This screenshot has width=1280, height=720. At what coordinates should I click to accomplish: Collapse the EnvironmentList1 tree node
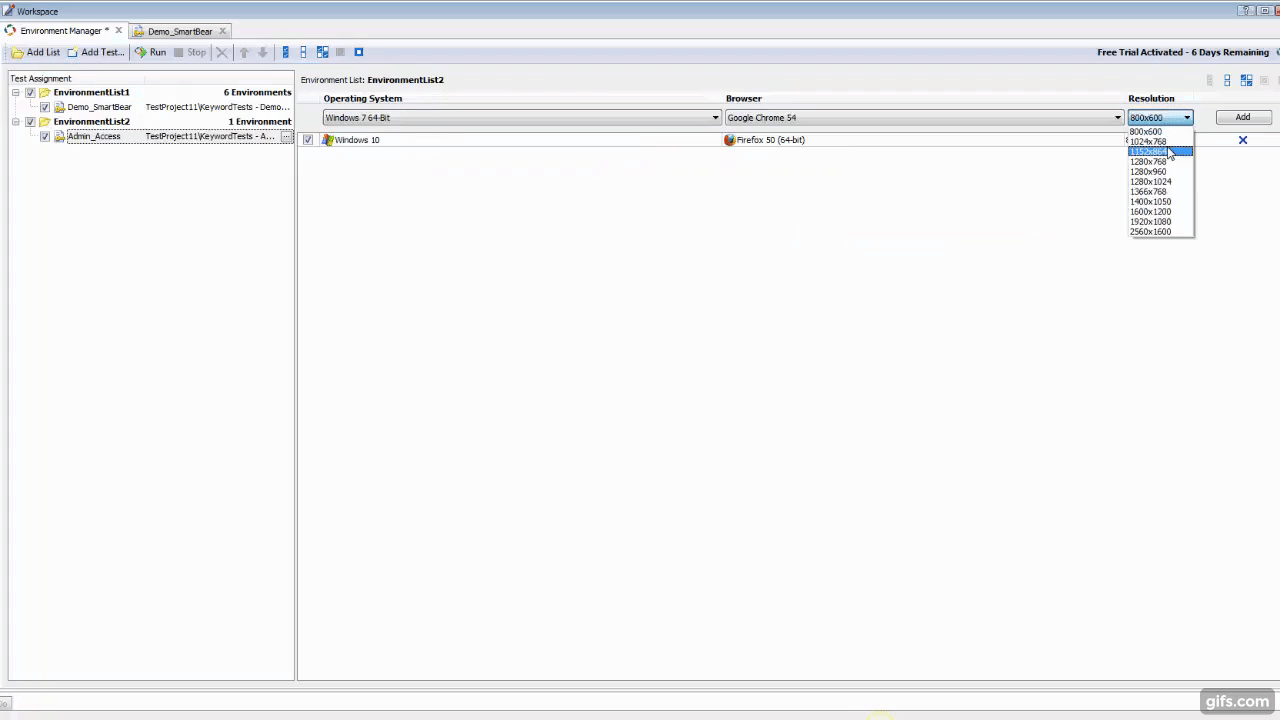click(16, 93)
